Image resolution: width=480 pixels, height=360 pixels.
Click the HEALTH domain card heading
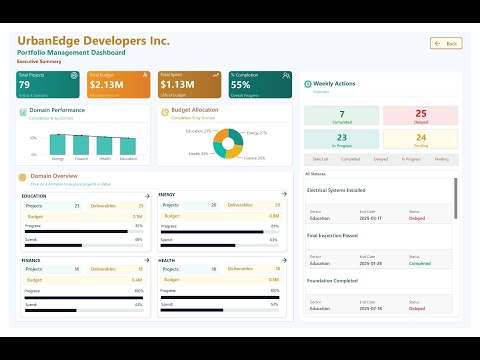coord(167,260)
